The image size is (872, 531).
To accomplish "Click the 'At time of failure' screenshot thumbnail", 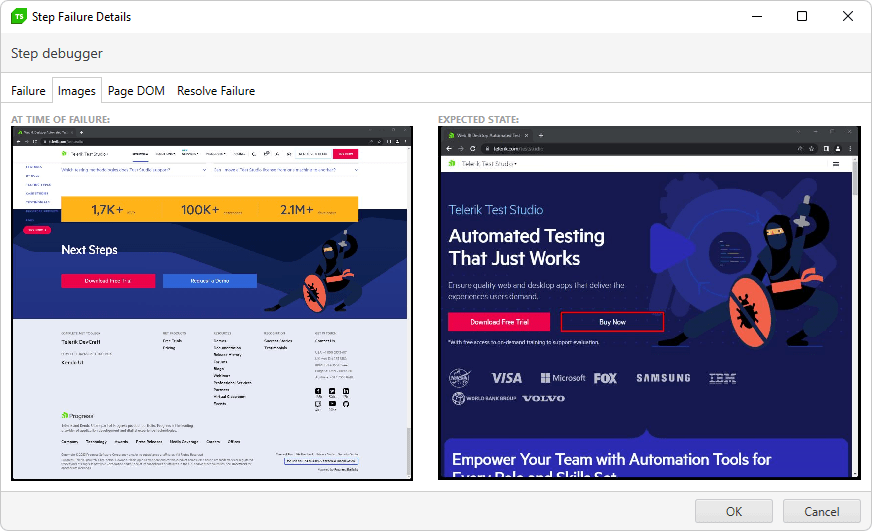I will coord(212,303).
